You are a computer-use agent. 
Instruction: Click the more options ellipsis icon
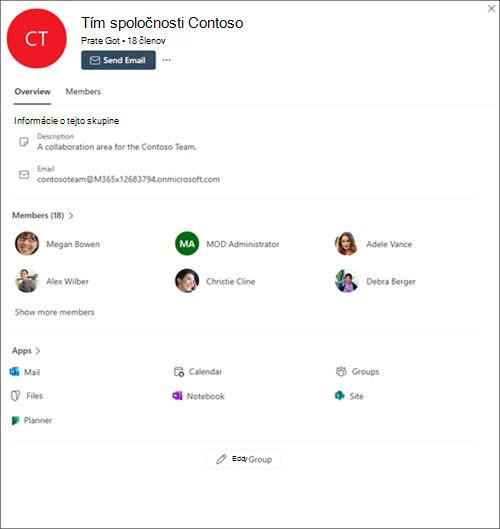167,60
